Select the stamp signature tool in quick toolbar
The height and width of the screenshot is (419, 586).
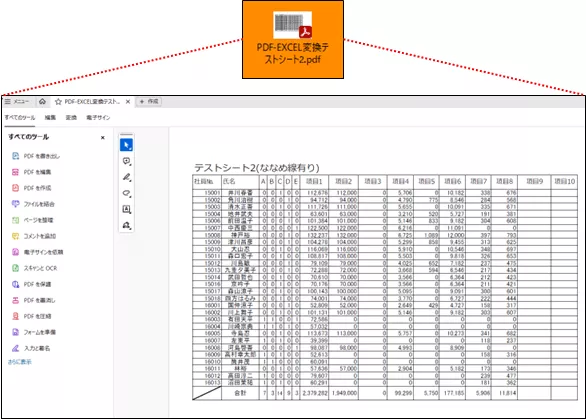[x=126, y=225]
